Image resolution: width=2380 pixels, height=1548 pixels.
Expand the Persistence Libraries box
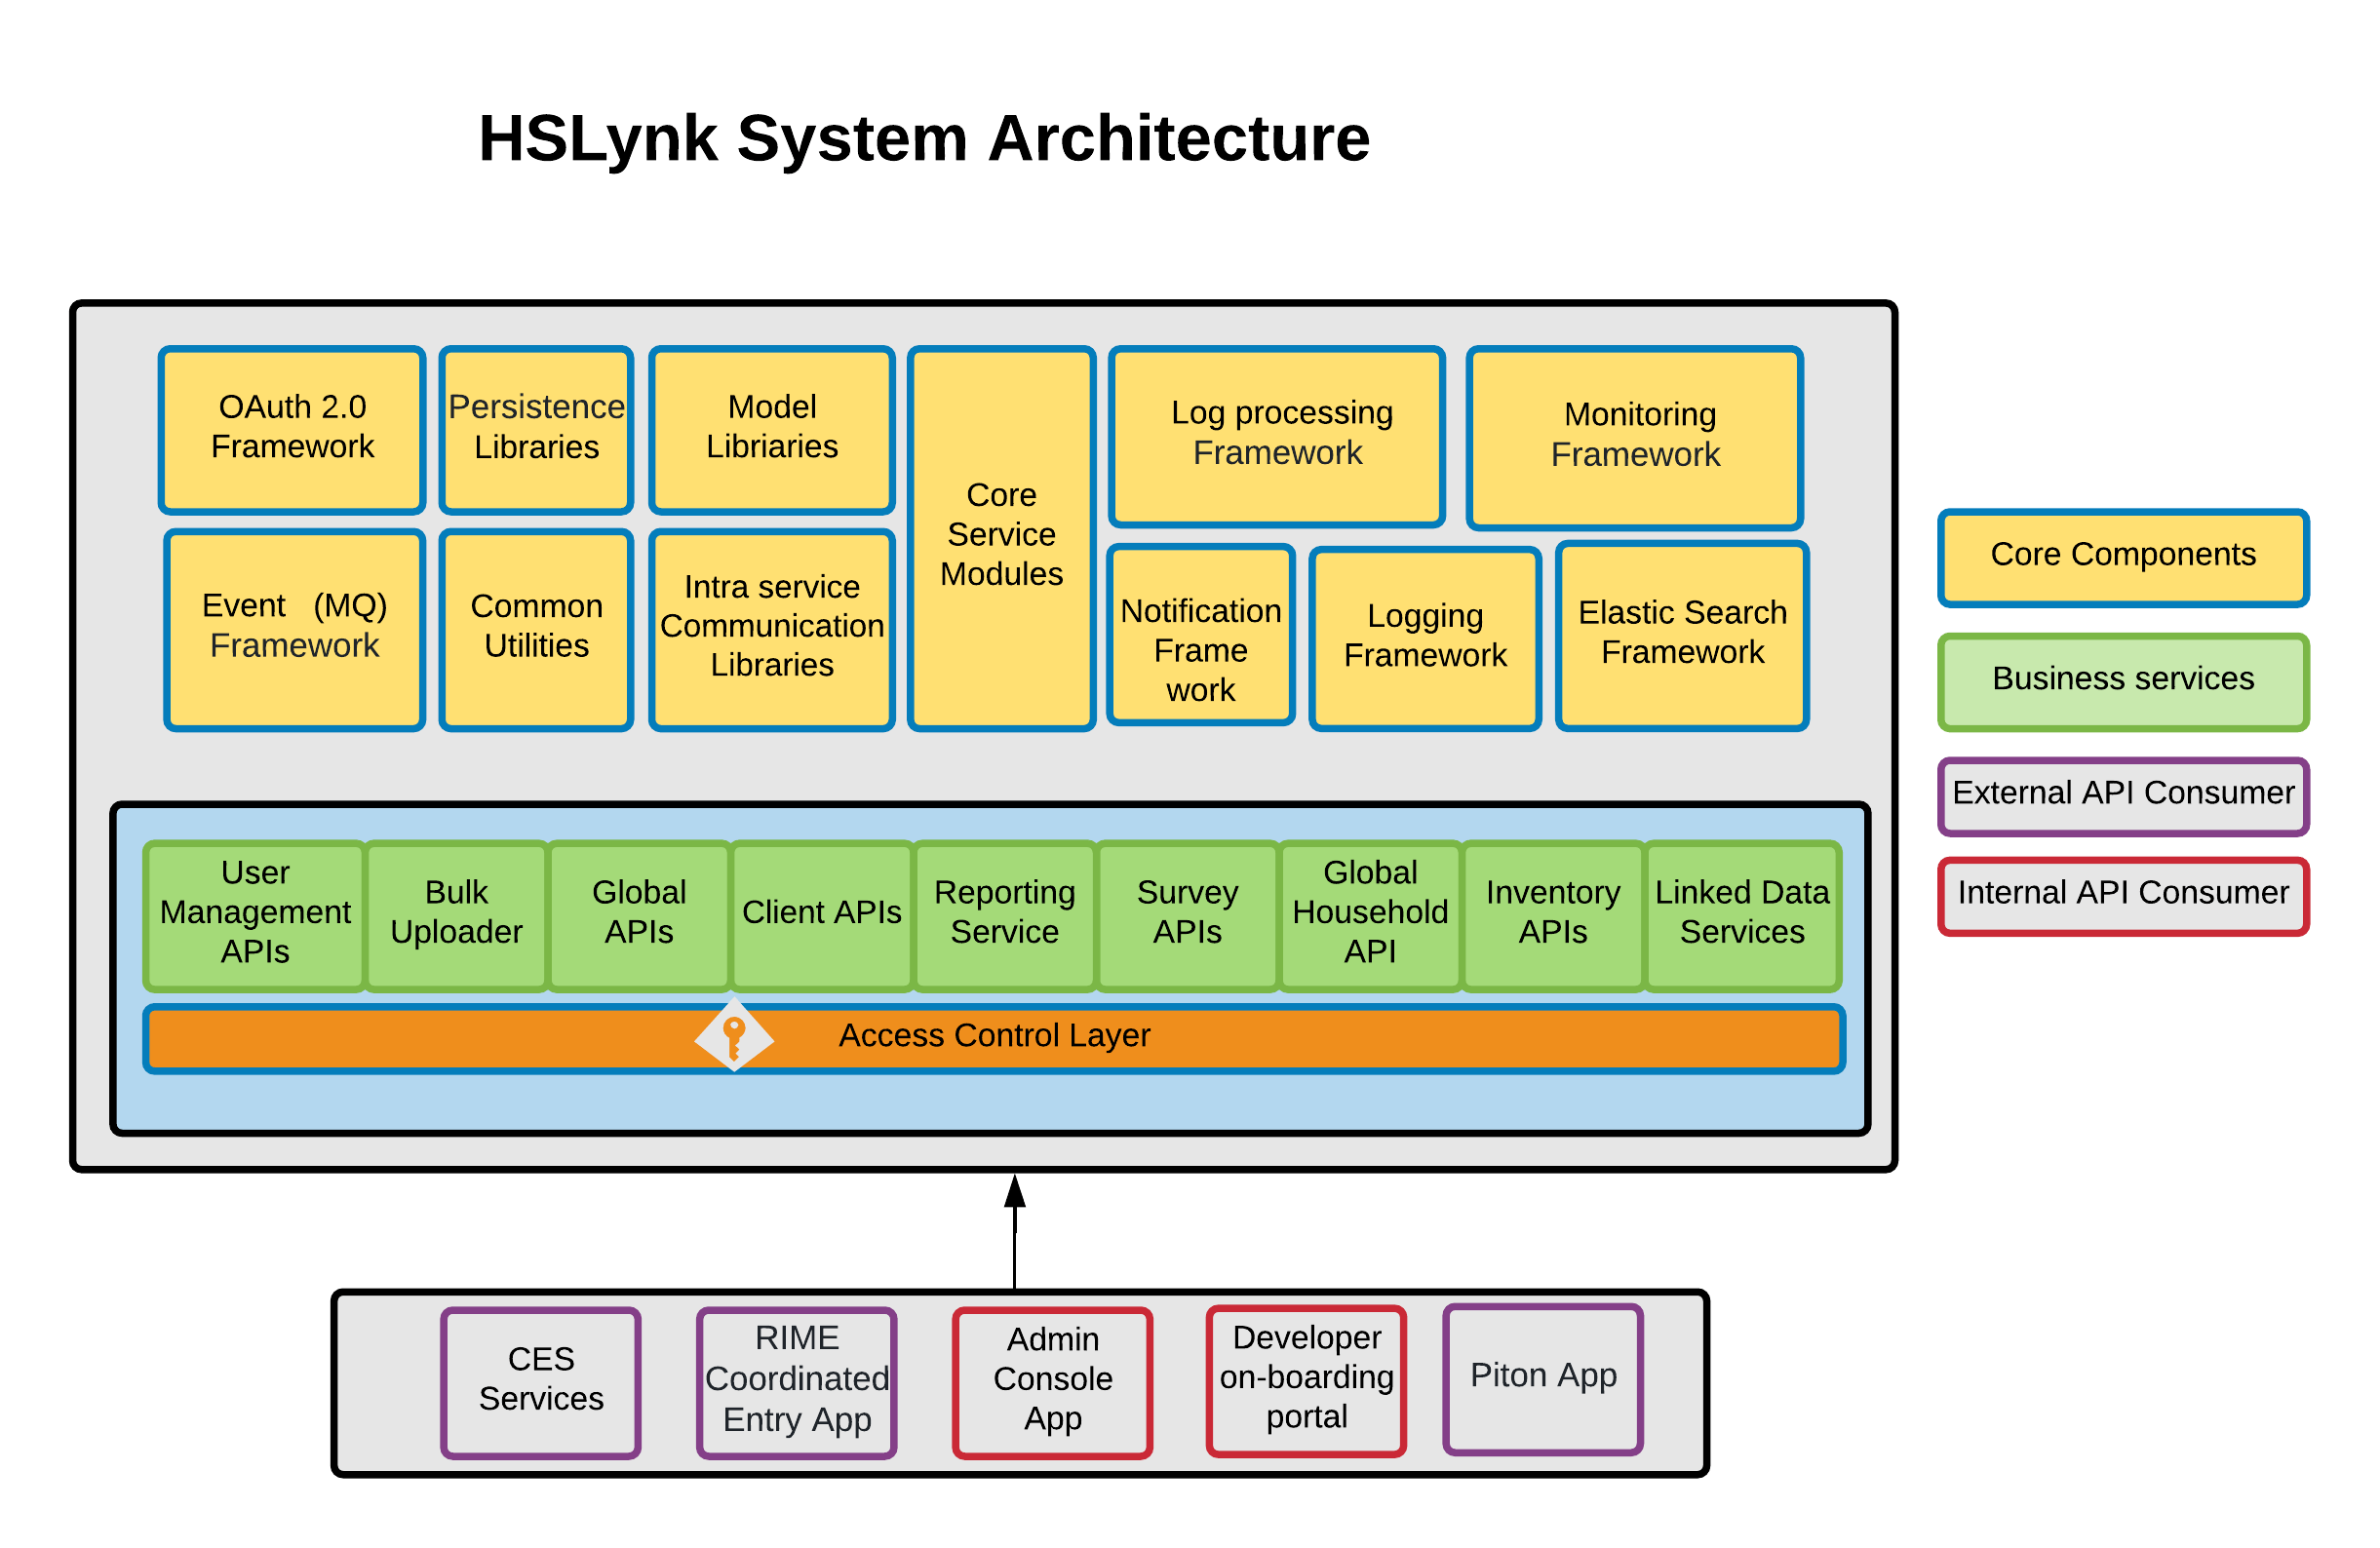click(x=535, y=429)
